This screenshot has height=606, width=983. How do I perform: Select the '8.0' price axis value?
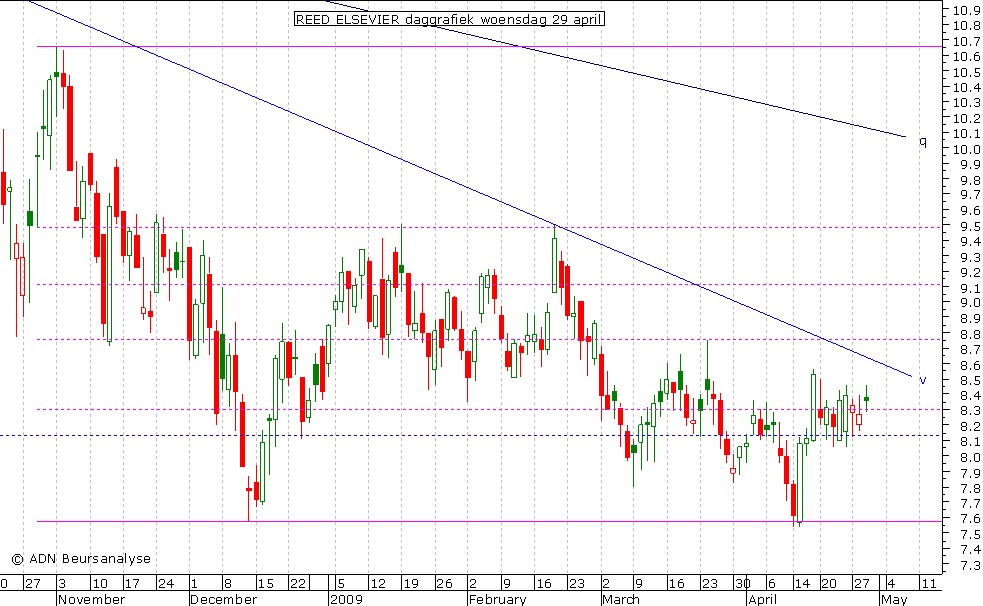pos(969,457)
